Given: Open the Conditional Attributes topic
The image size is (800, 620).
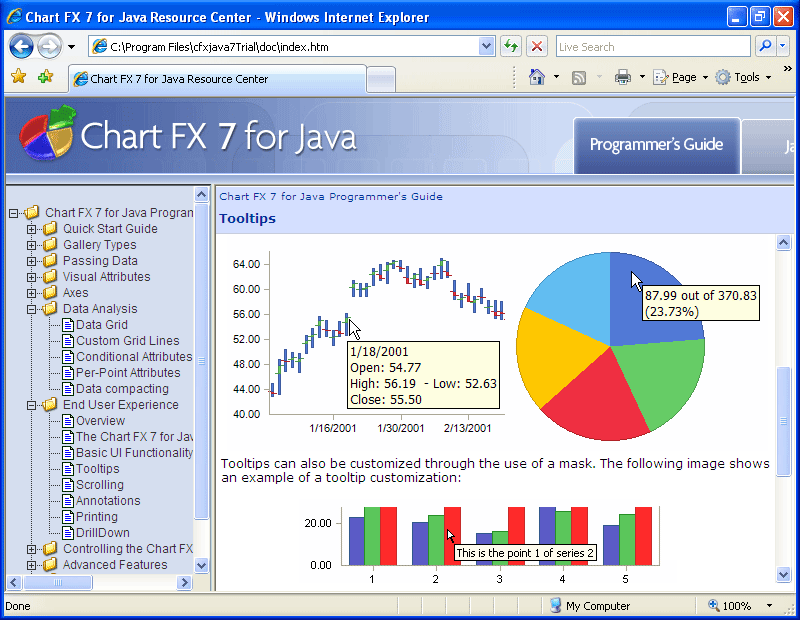Looking at the screenshot, I should coord(134,357).
